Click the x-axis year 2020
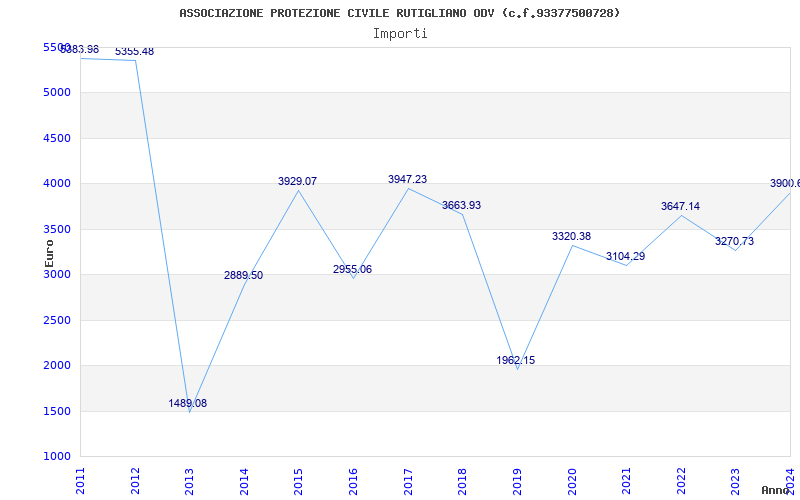 [572, 481]
